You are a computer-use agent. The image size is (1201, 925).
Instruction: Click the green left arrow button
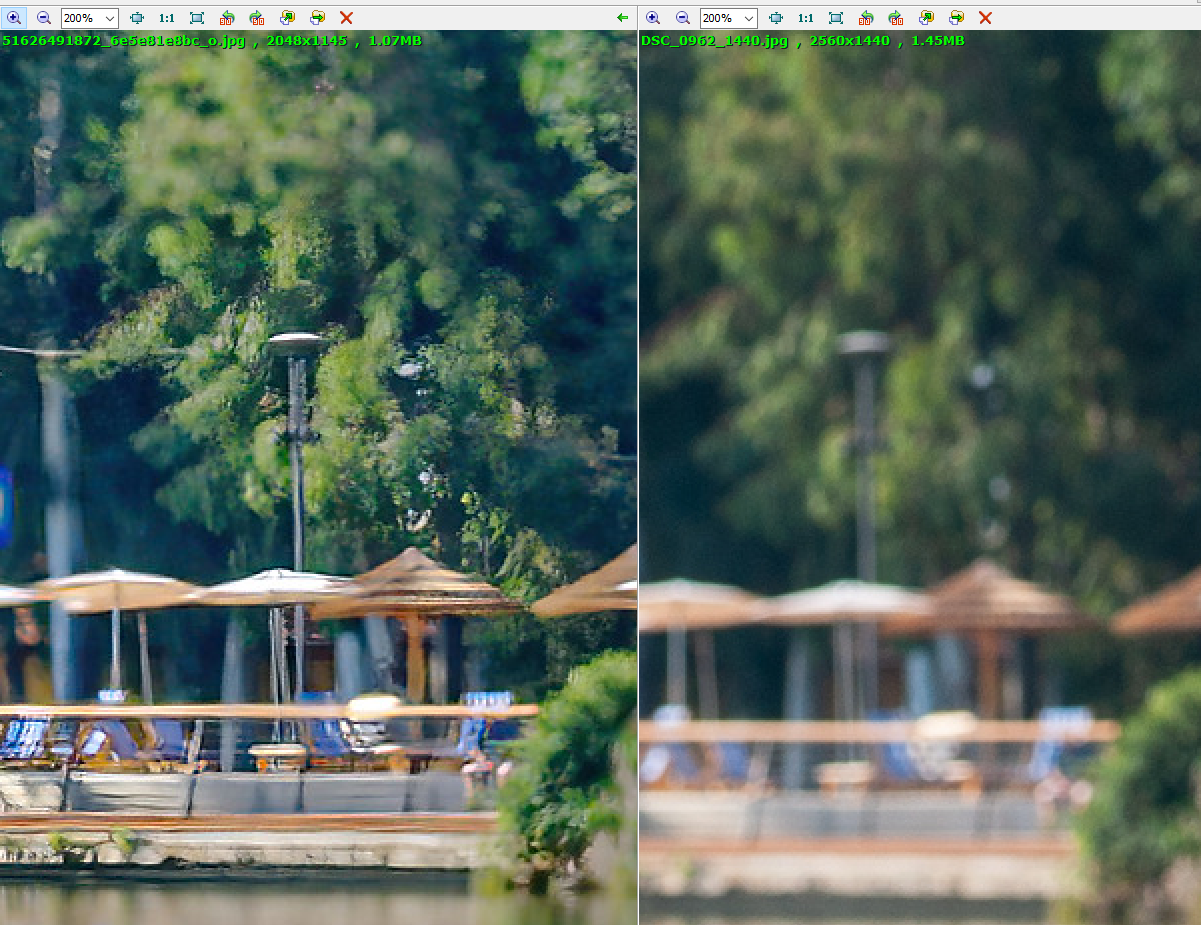pyautogui.click(x=623, y=18)
